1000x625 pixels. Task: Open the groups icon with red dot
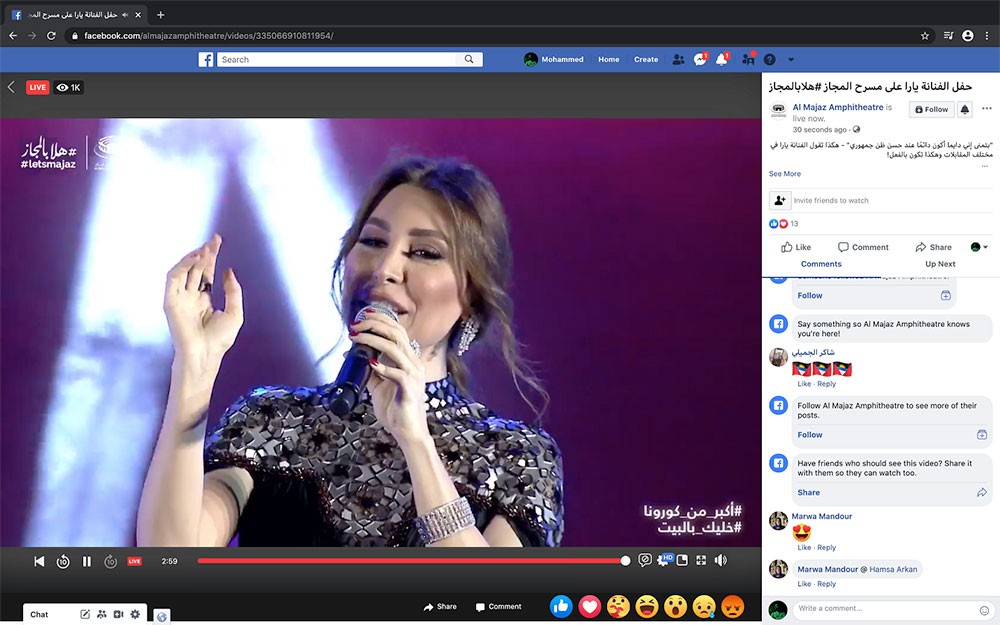(748, 59)
